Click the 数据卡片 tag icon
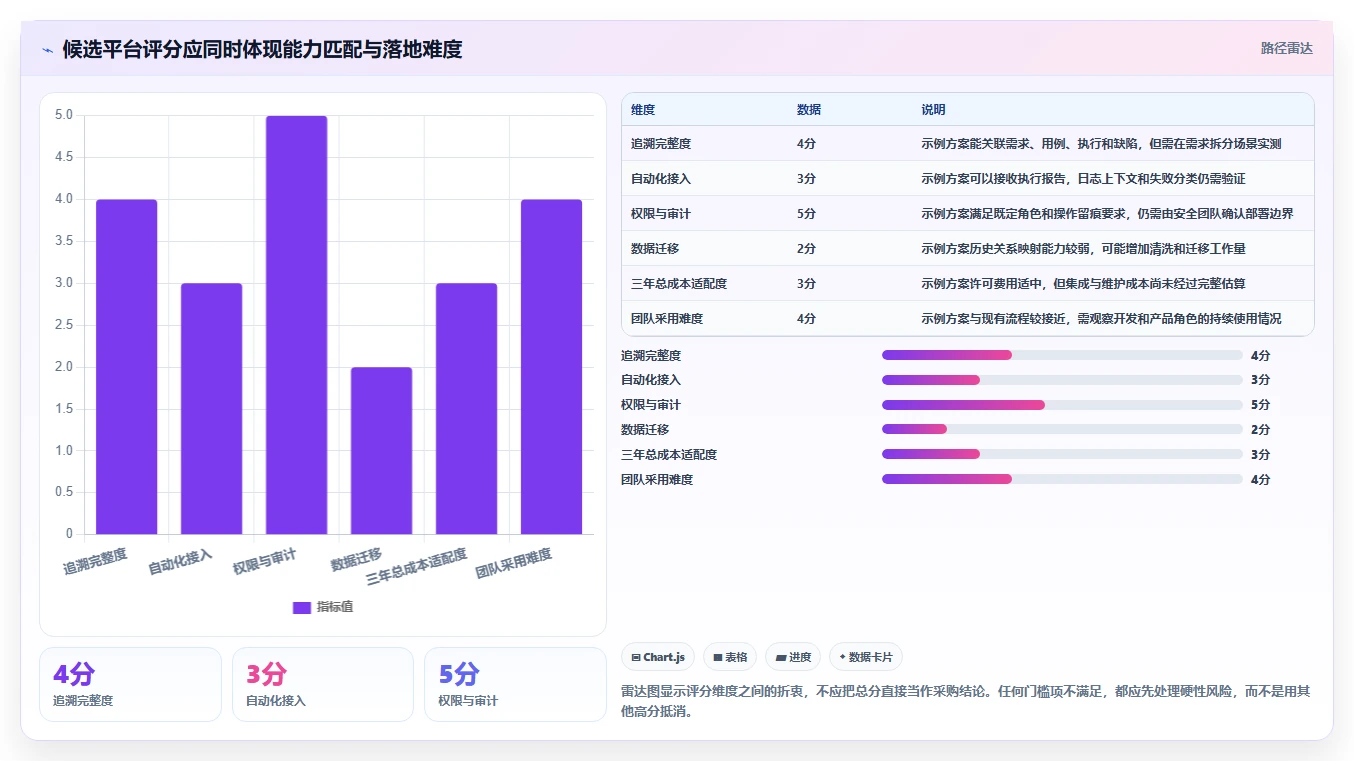1354x761 pixels. (843, 657)
